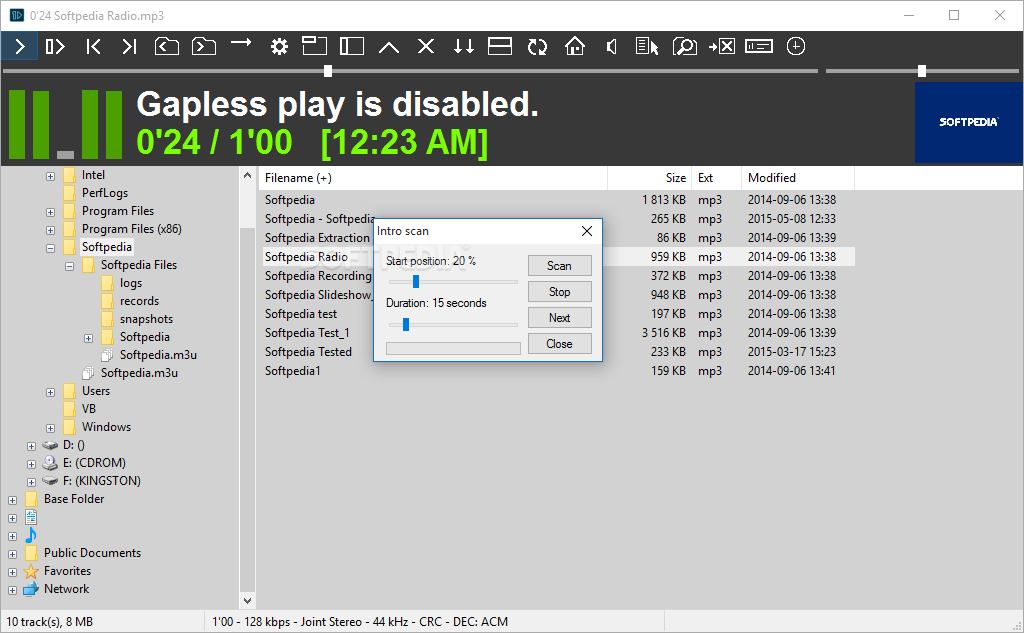Click the home folder icon

pos(575,46)
